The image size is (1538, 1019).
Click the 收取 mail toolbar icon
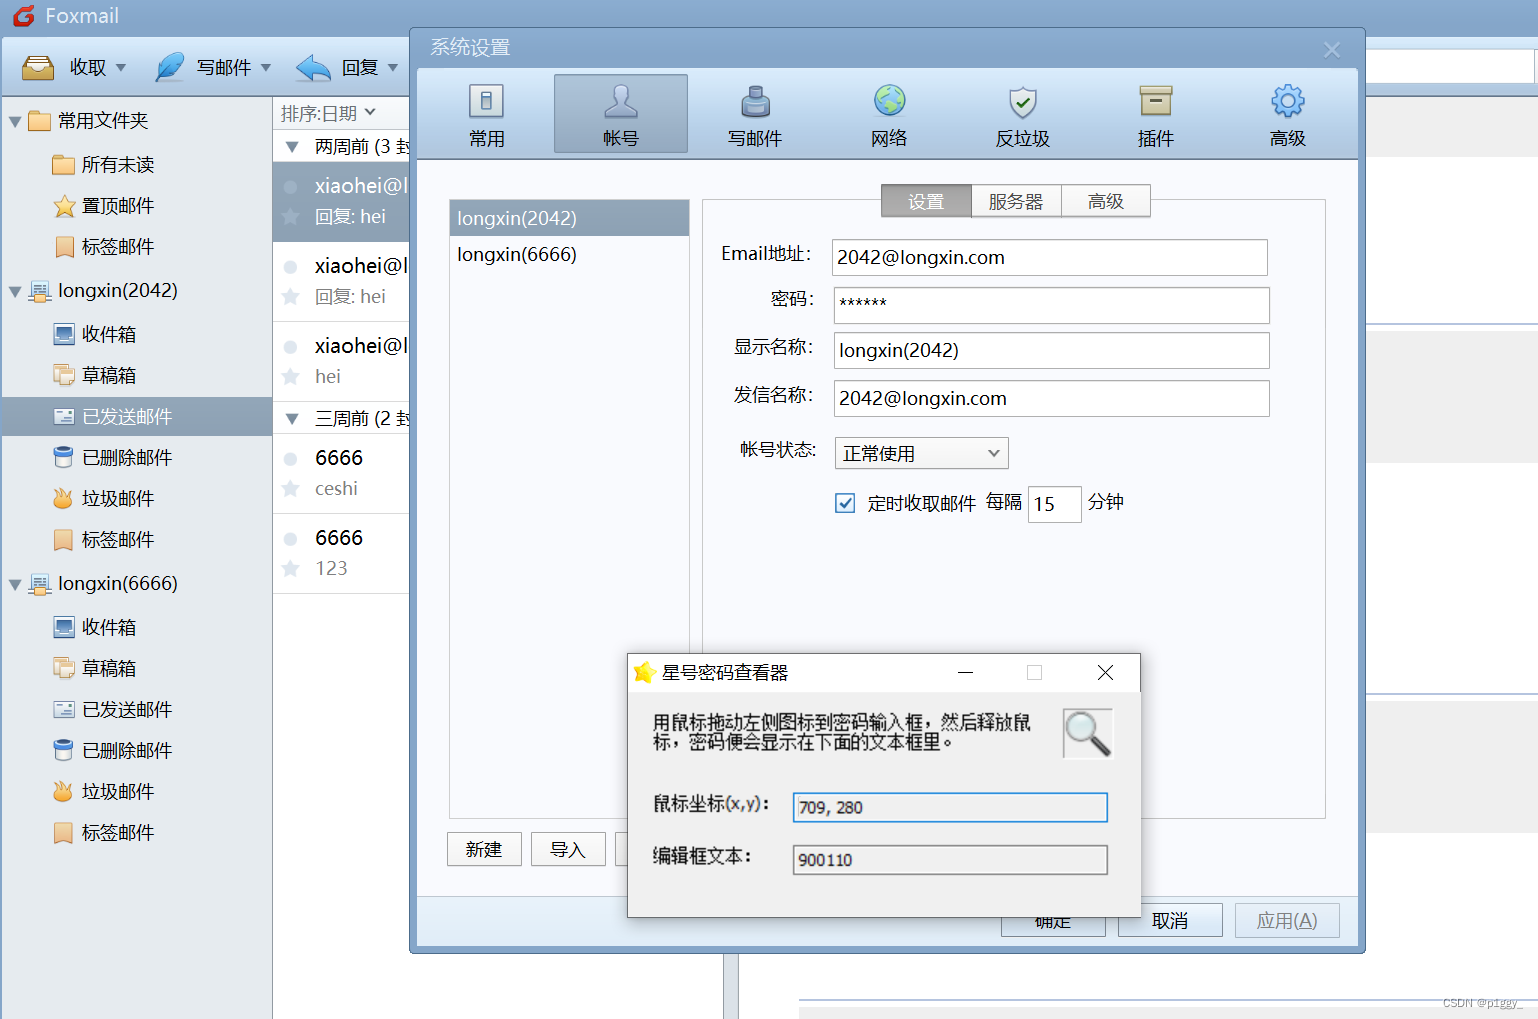click(x=38, y=67)
